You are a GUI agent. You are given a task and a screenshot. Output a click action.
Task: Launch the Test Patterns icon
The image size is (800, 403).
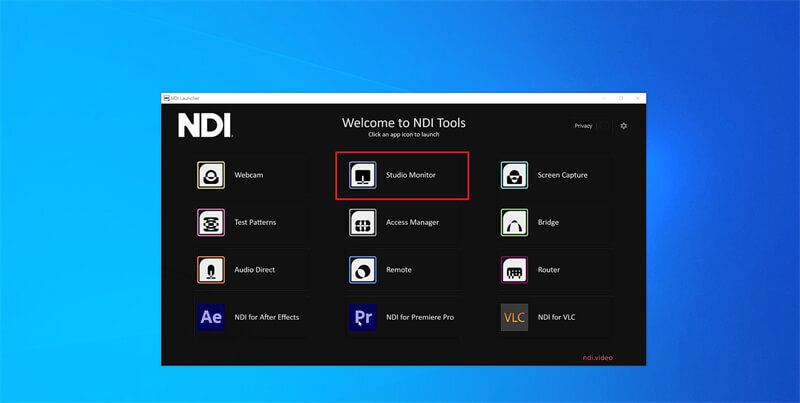click(x=211, y=222)
